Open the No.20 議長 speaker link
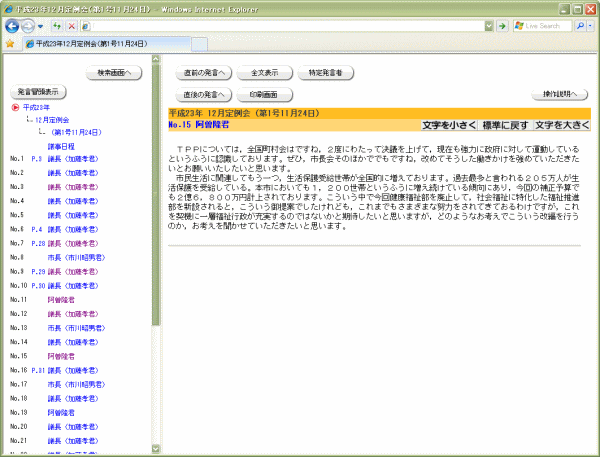Viewport: 600px width, 457px height. coord(73,427)
